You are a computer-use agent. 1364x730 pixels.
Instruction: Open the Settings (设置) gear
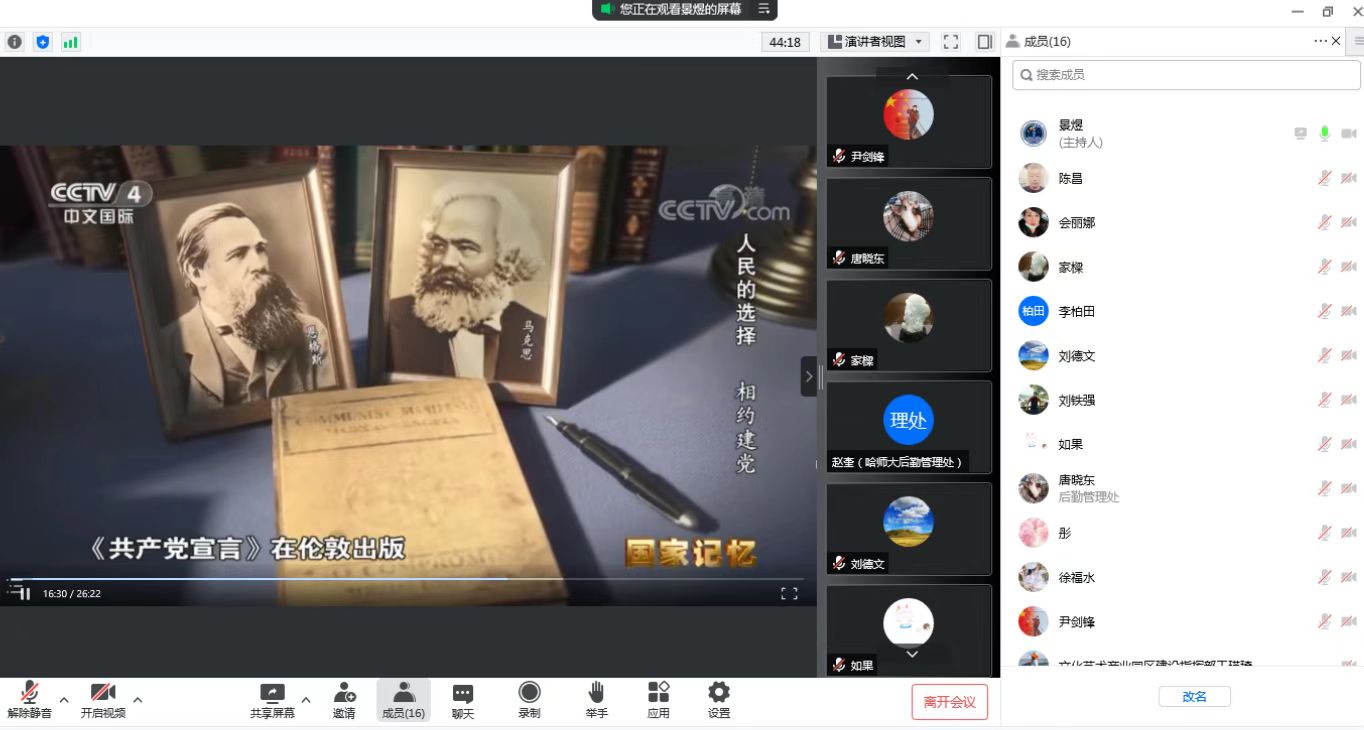pos(718,700)
